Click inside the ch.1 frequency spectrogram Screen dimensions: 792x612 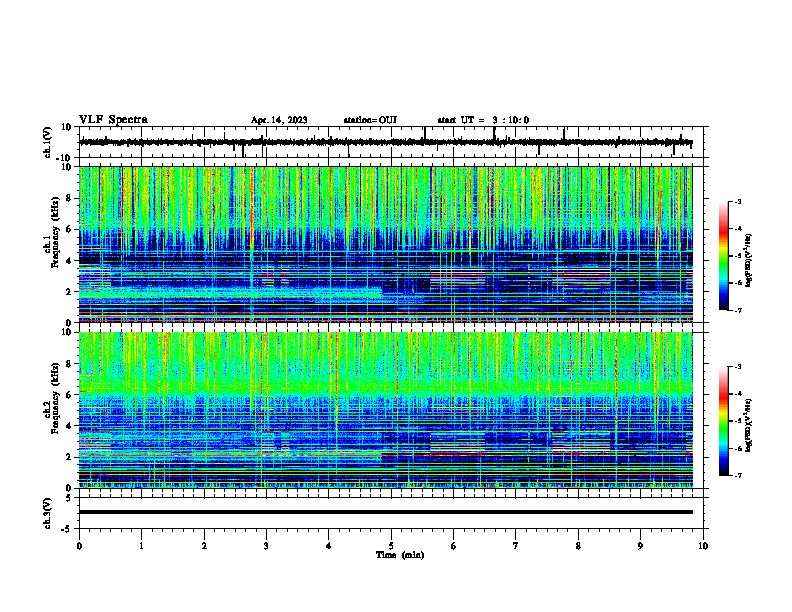click(x=385, y=244)
